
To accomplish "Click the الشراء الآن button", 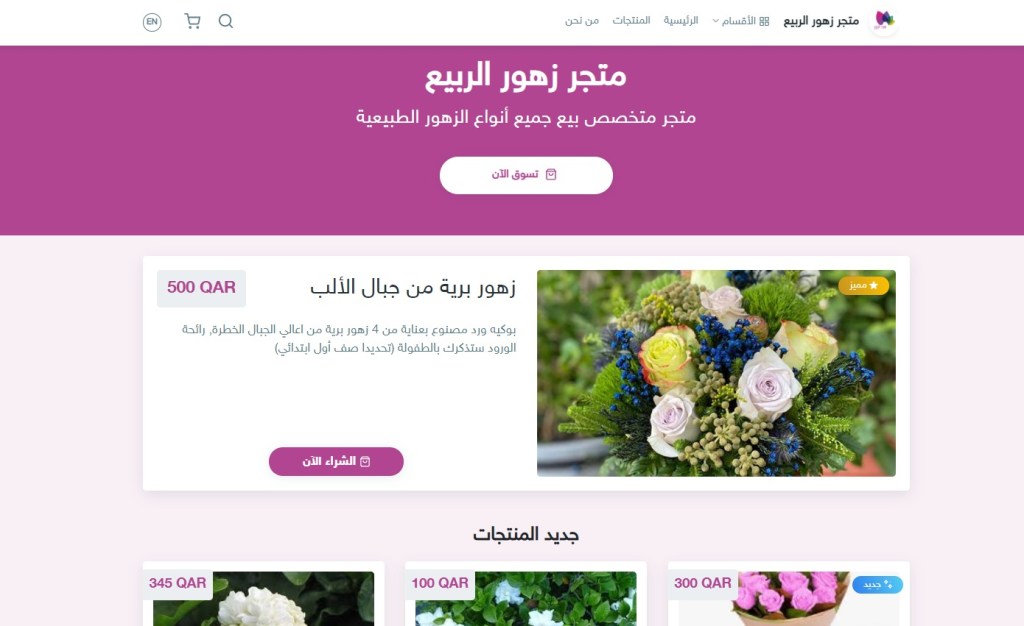I will (336, 462).
